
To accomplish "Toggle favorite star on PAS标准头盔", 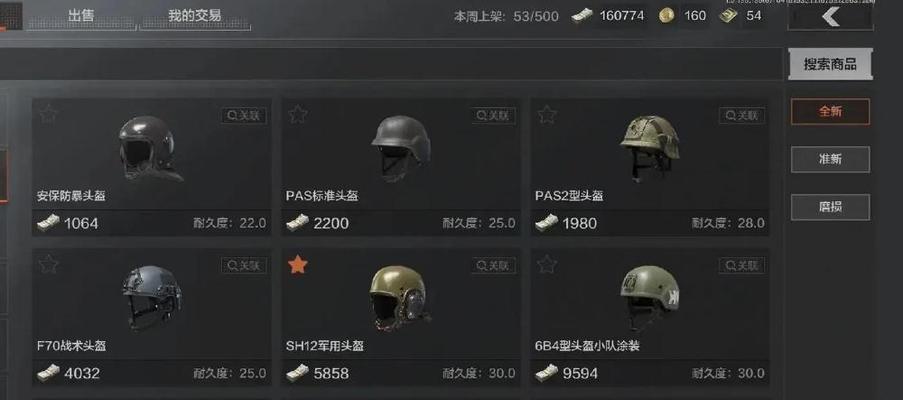I will pos(298,114).
